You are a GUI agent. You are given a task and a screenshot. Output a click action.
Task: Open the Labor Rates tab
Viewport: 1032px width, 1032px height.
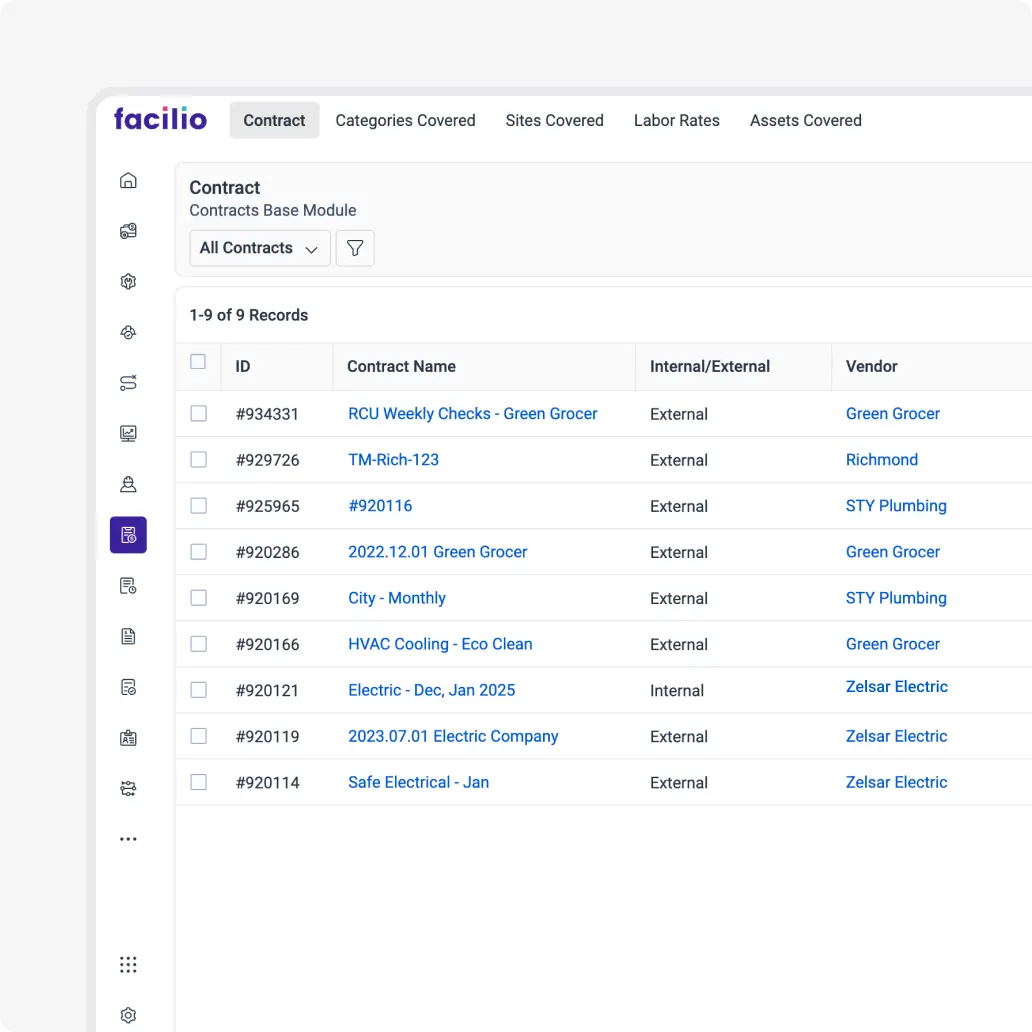(677, 120)
